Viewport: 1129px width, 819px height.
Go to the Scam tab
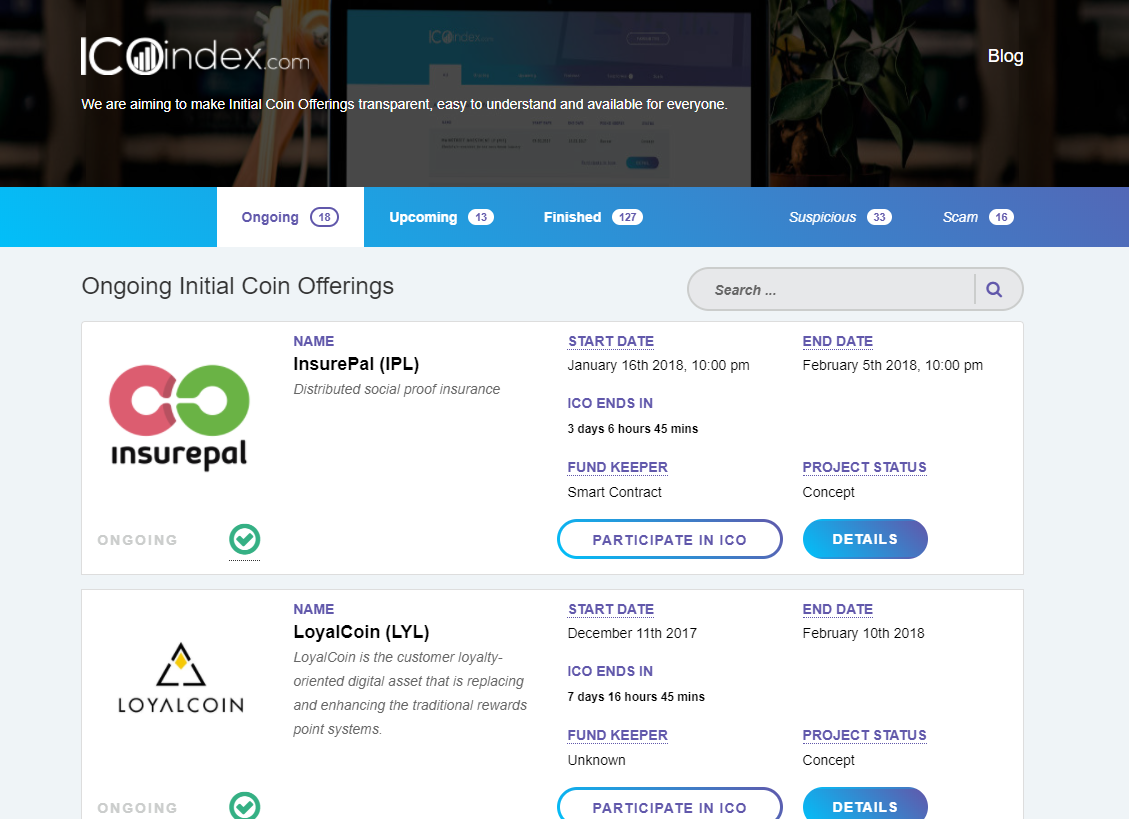pos(979,217)
